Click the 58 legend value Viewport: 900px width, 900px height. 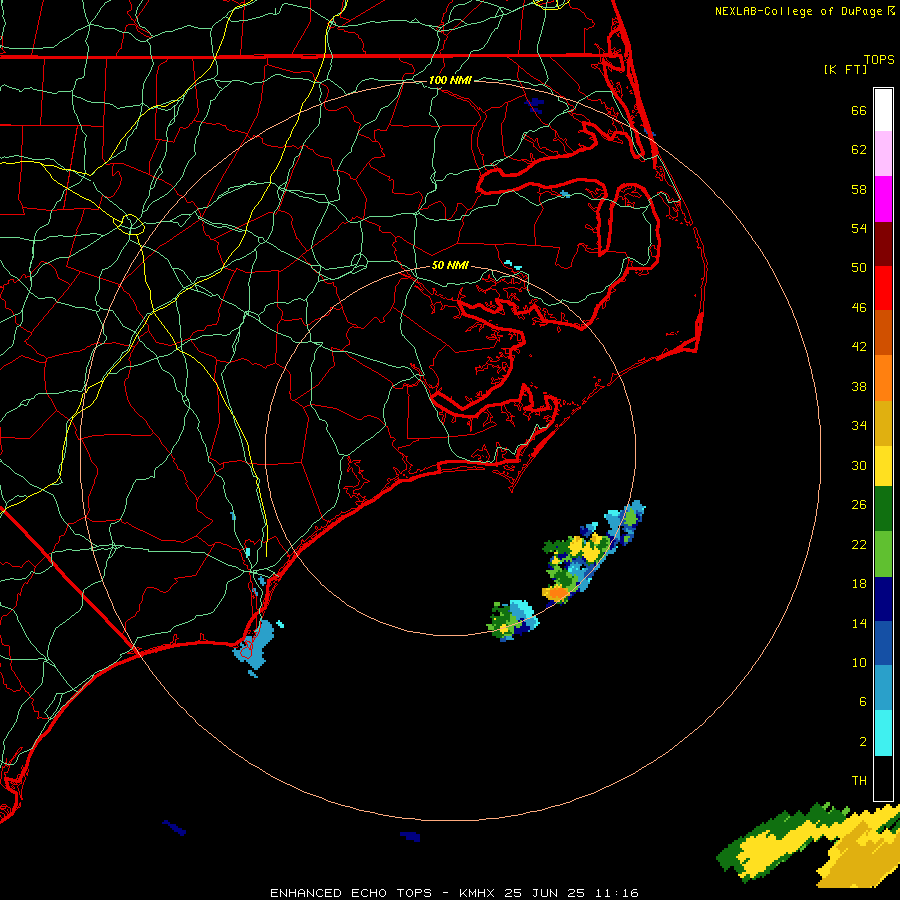[859, 189]
